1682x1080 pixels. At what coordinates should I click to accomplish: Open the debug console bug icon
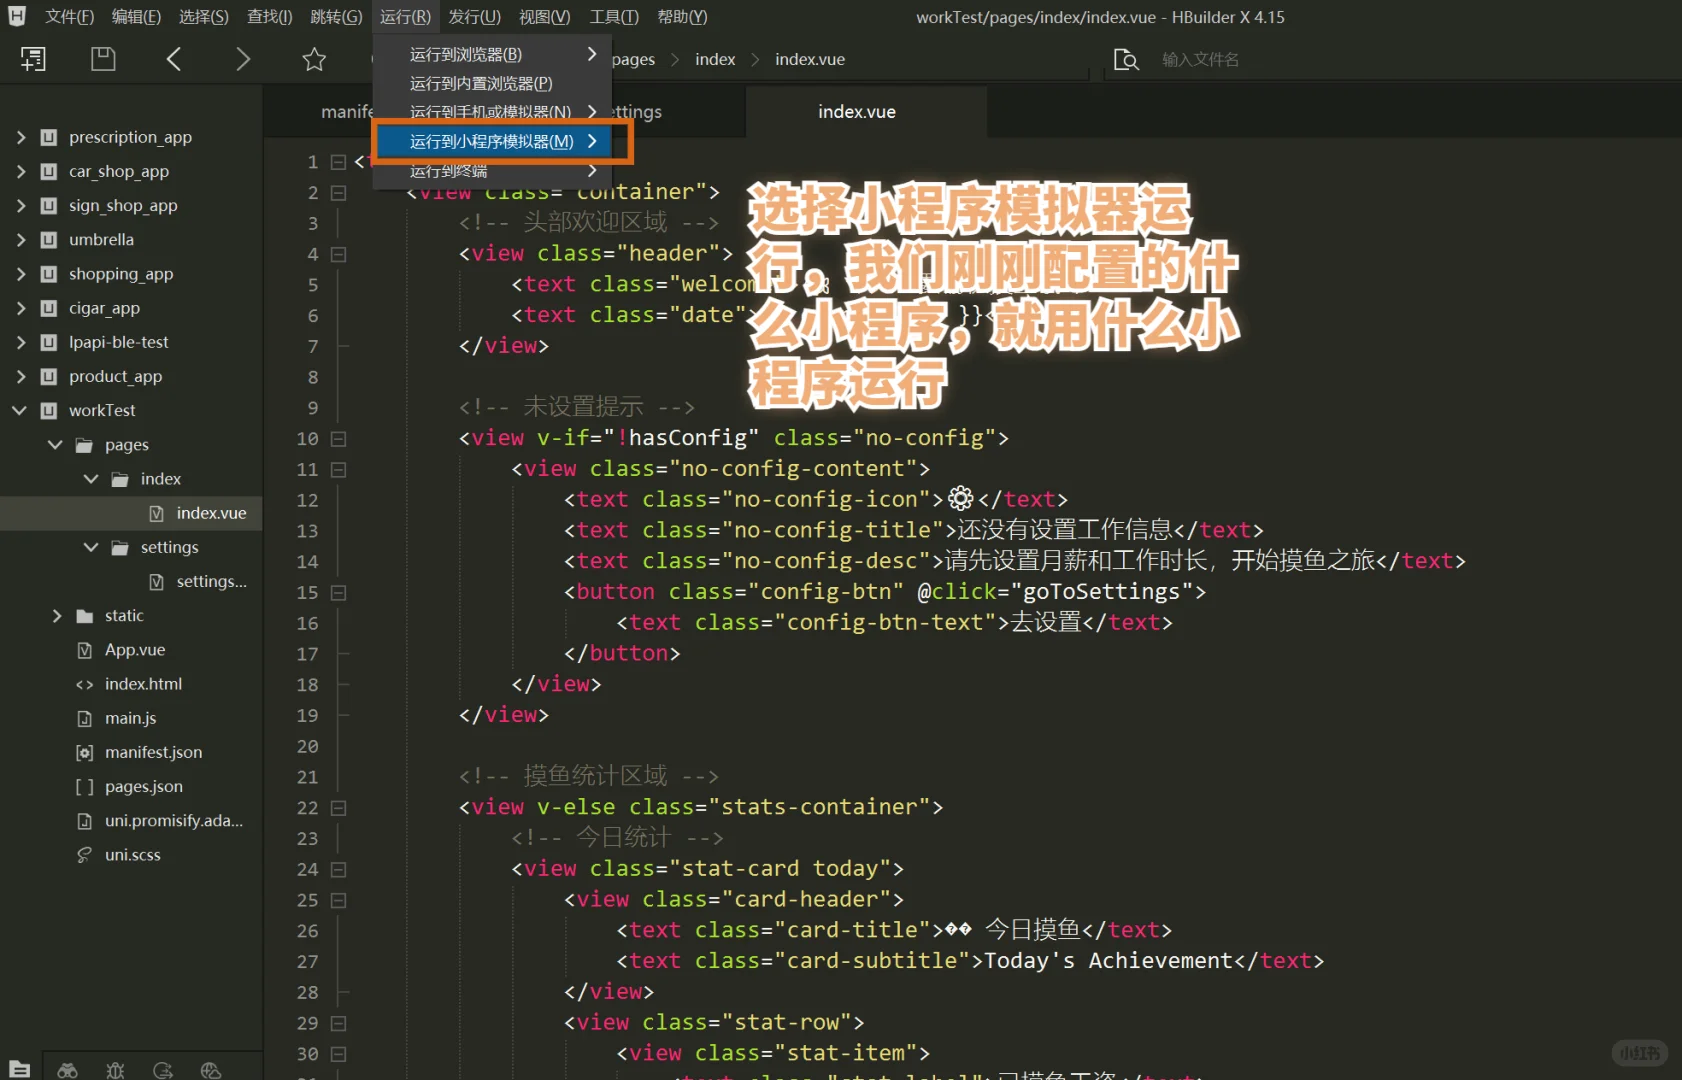(116, 1068)
